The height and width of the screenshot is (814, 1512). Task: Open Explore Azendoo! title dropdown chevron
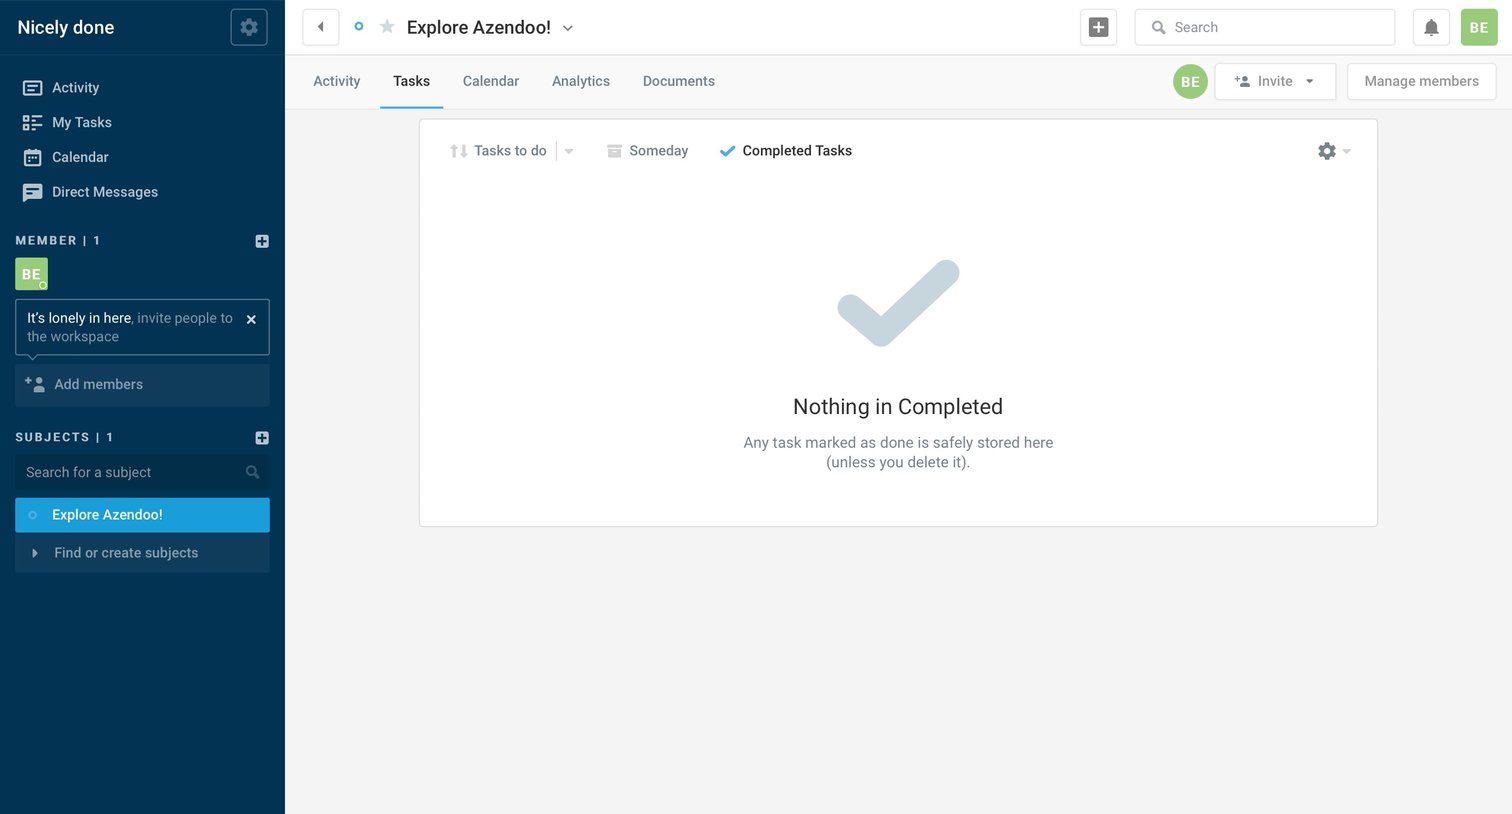click(x=568, y=28)
